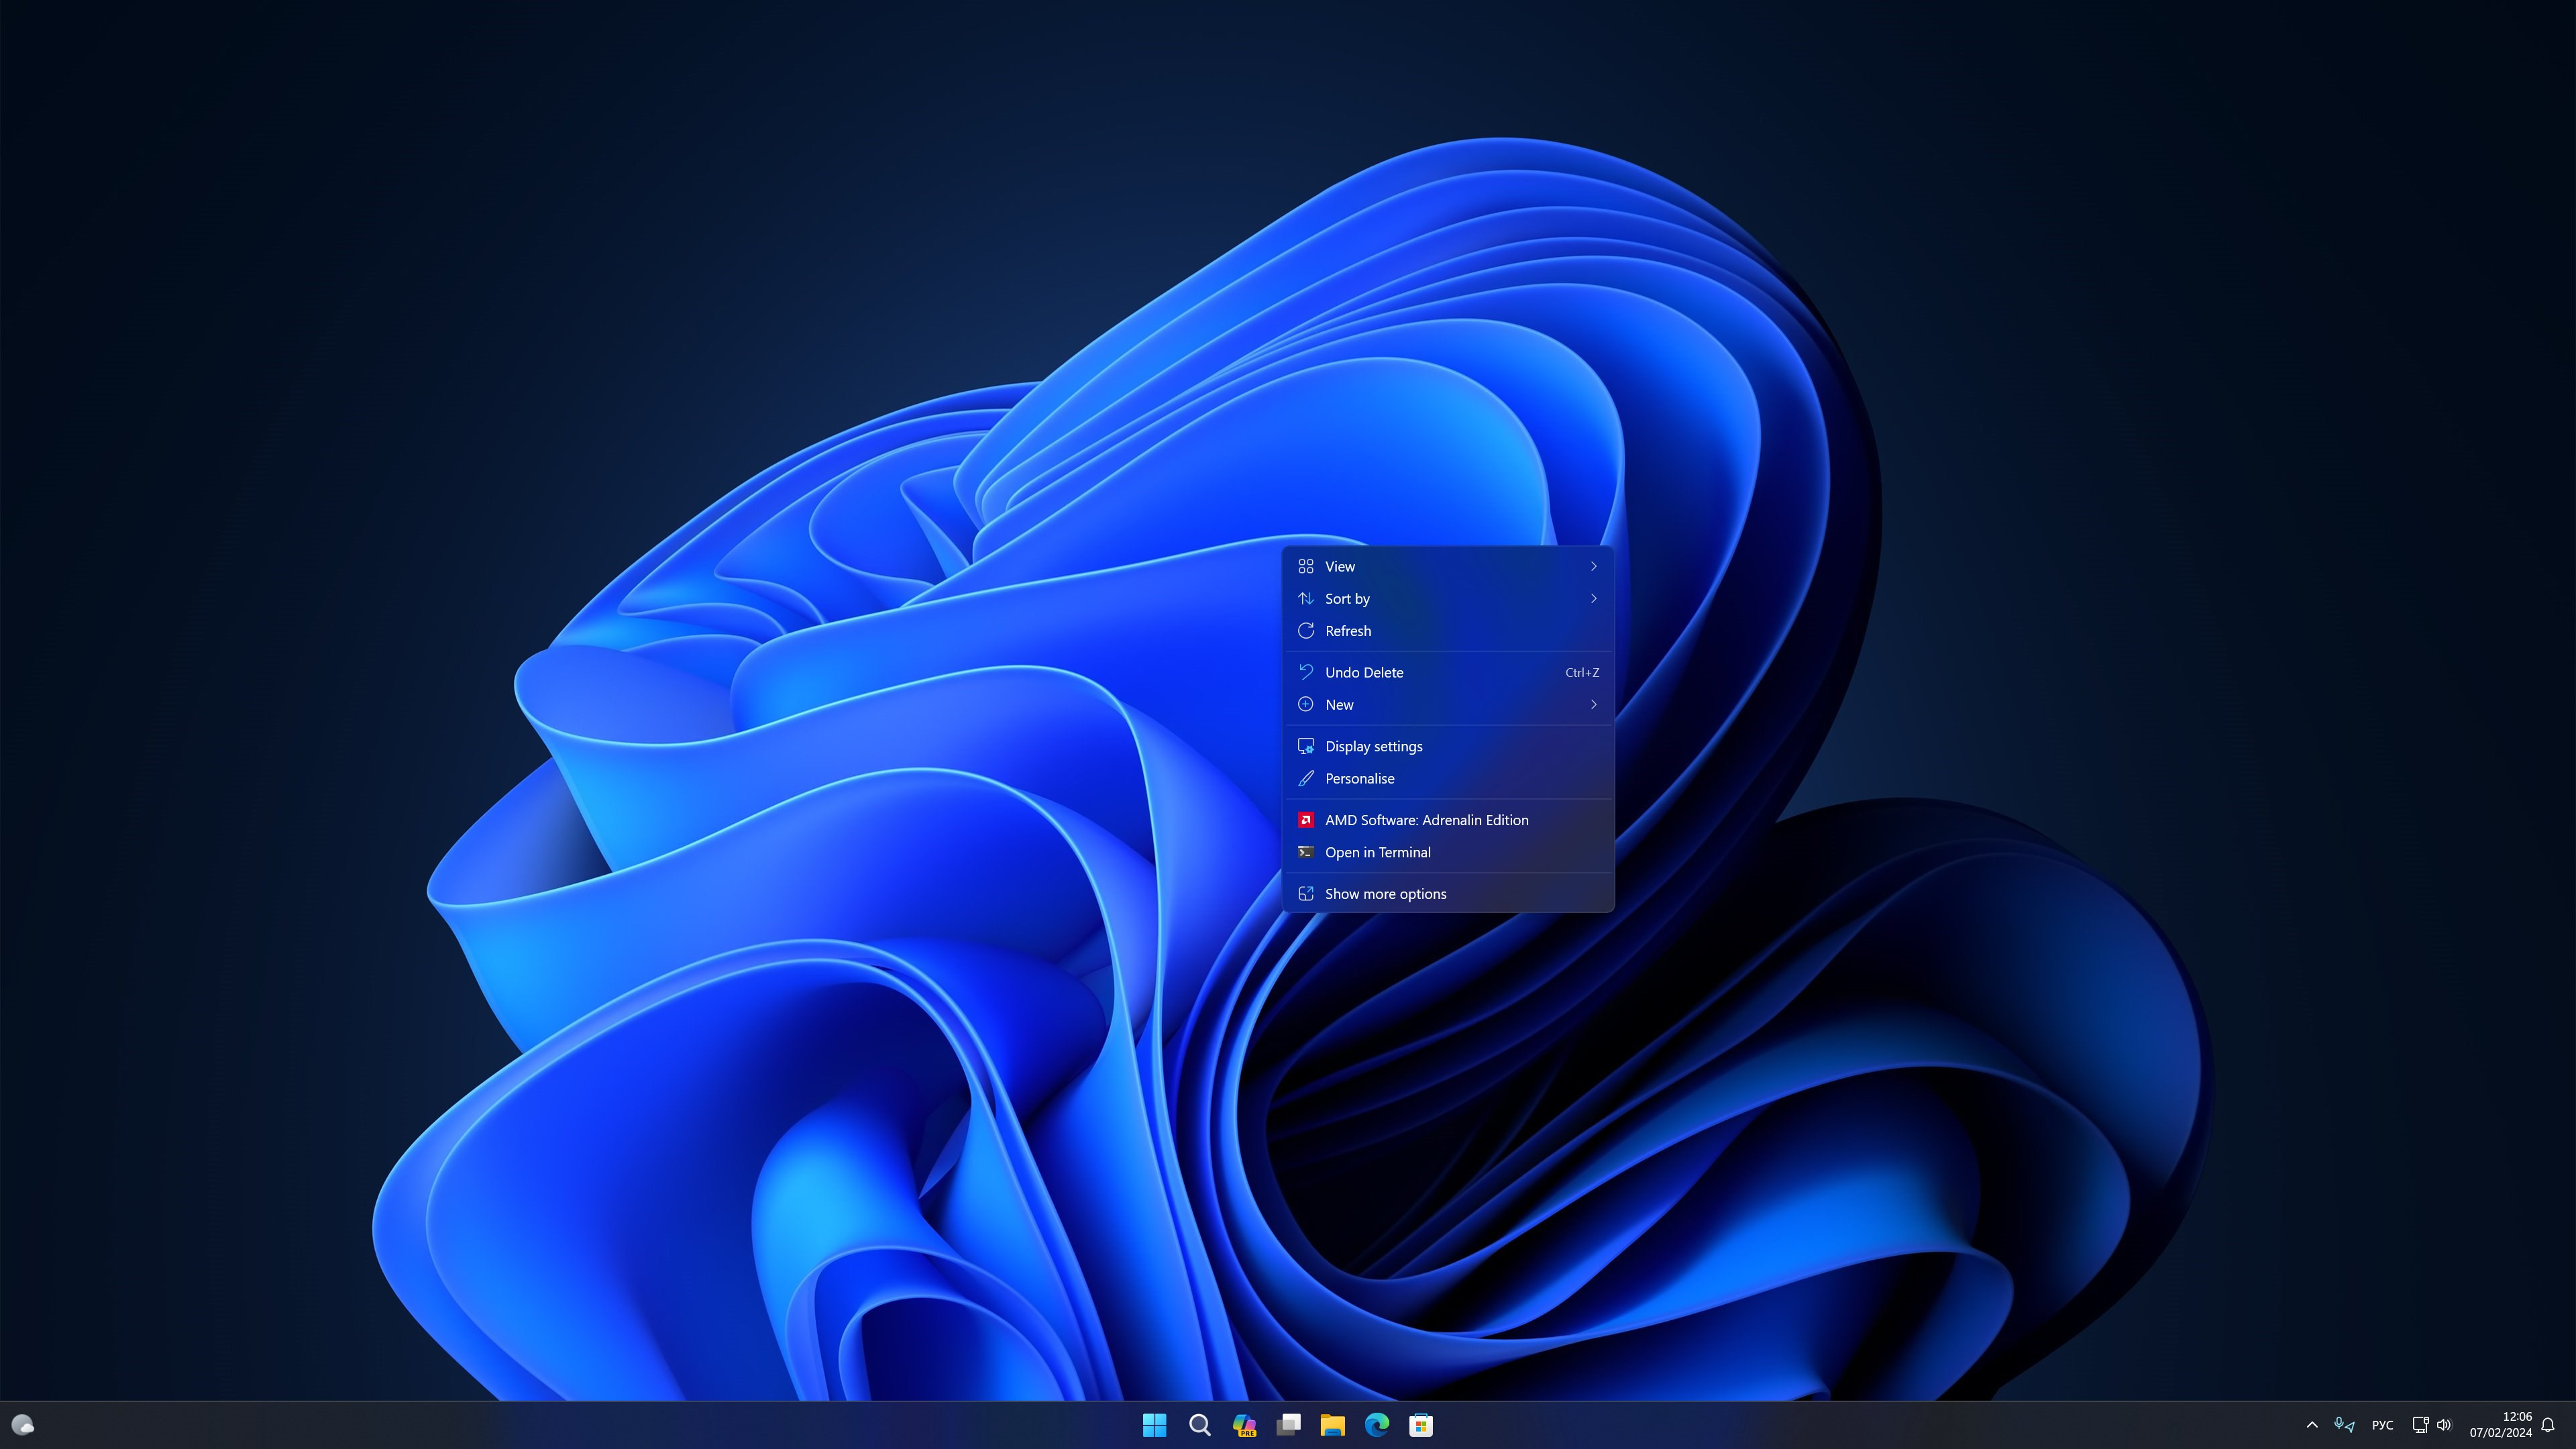Switch the РУС input language indicator
The height and width of the screenshot is (1449, 2576).
click(x=2382, y=1425)
